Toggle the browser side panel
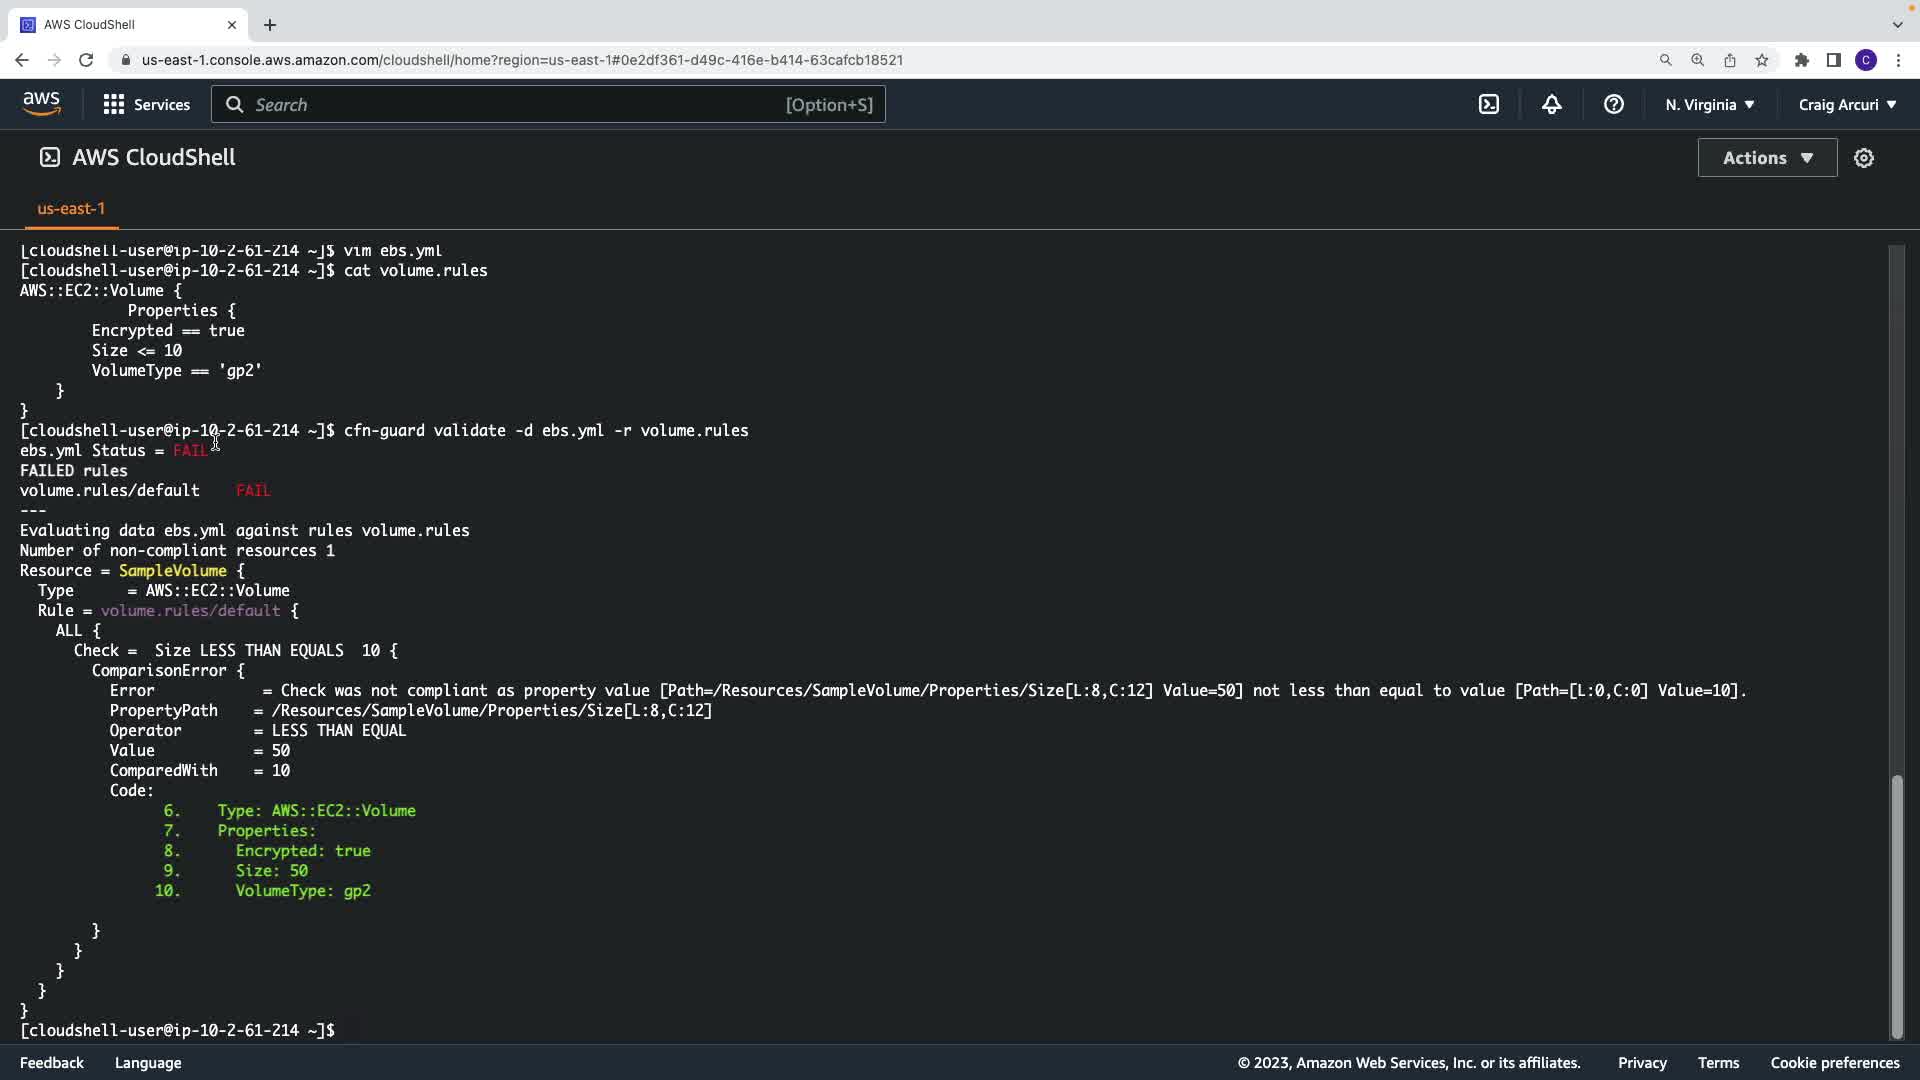The image size is (1920, 1080). 1833,60
